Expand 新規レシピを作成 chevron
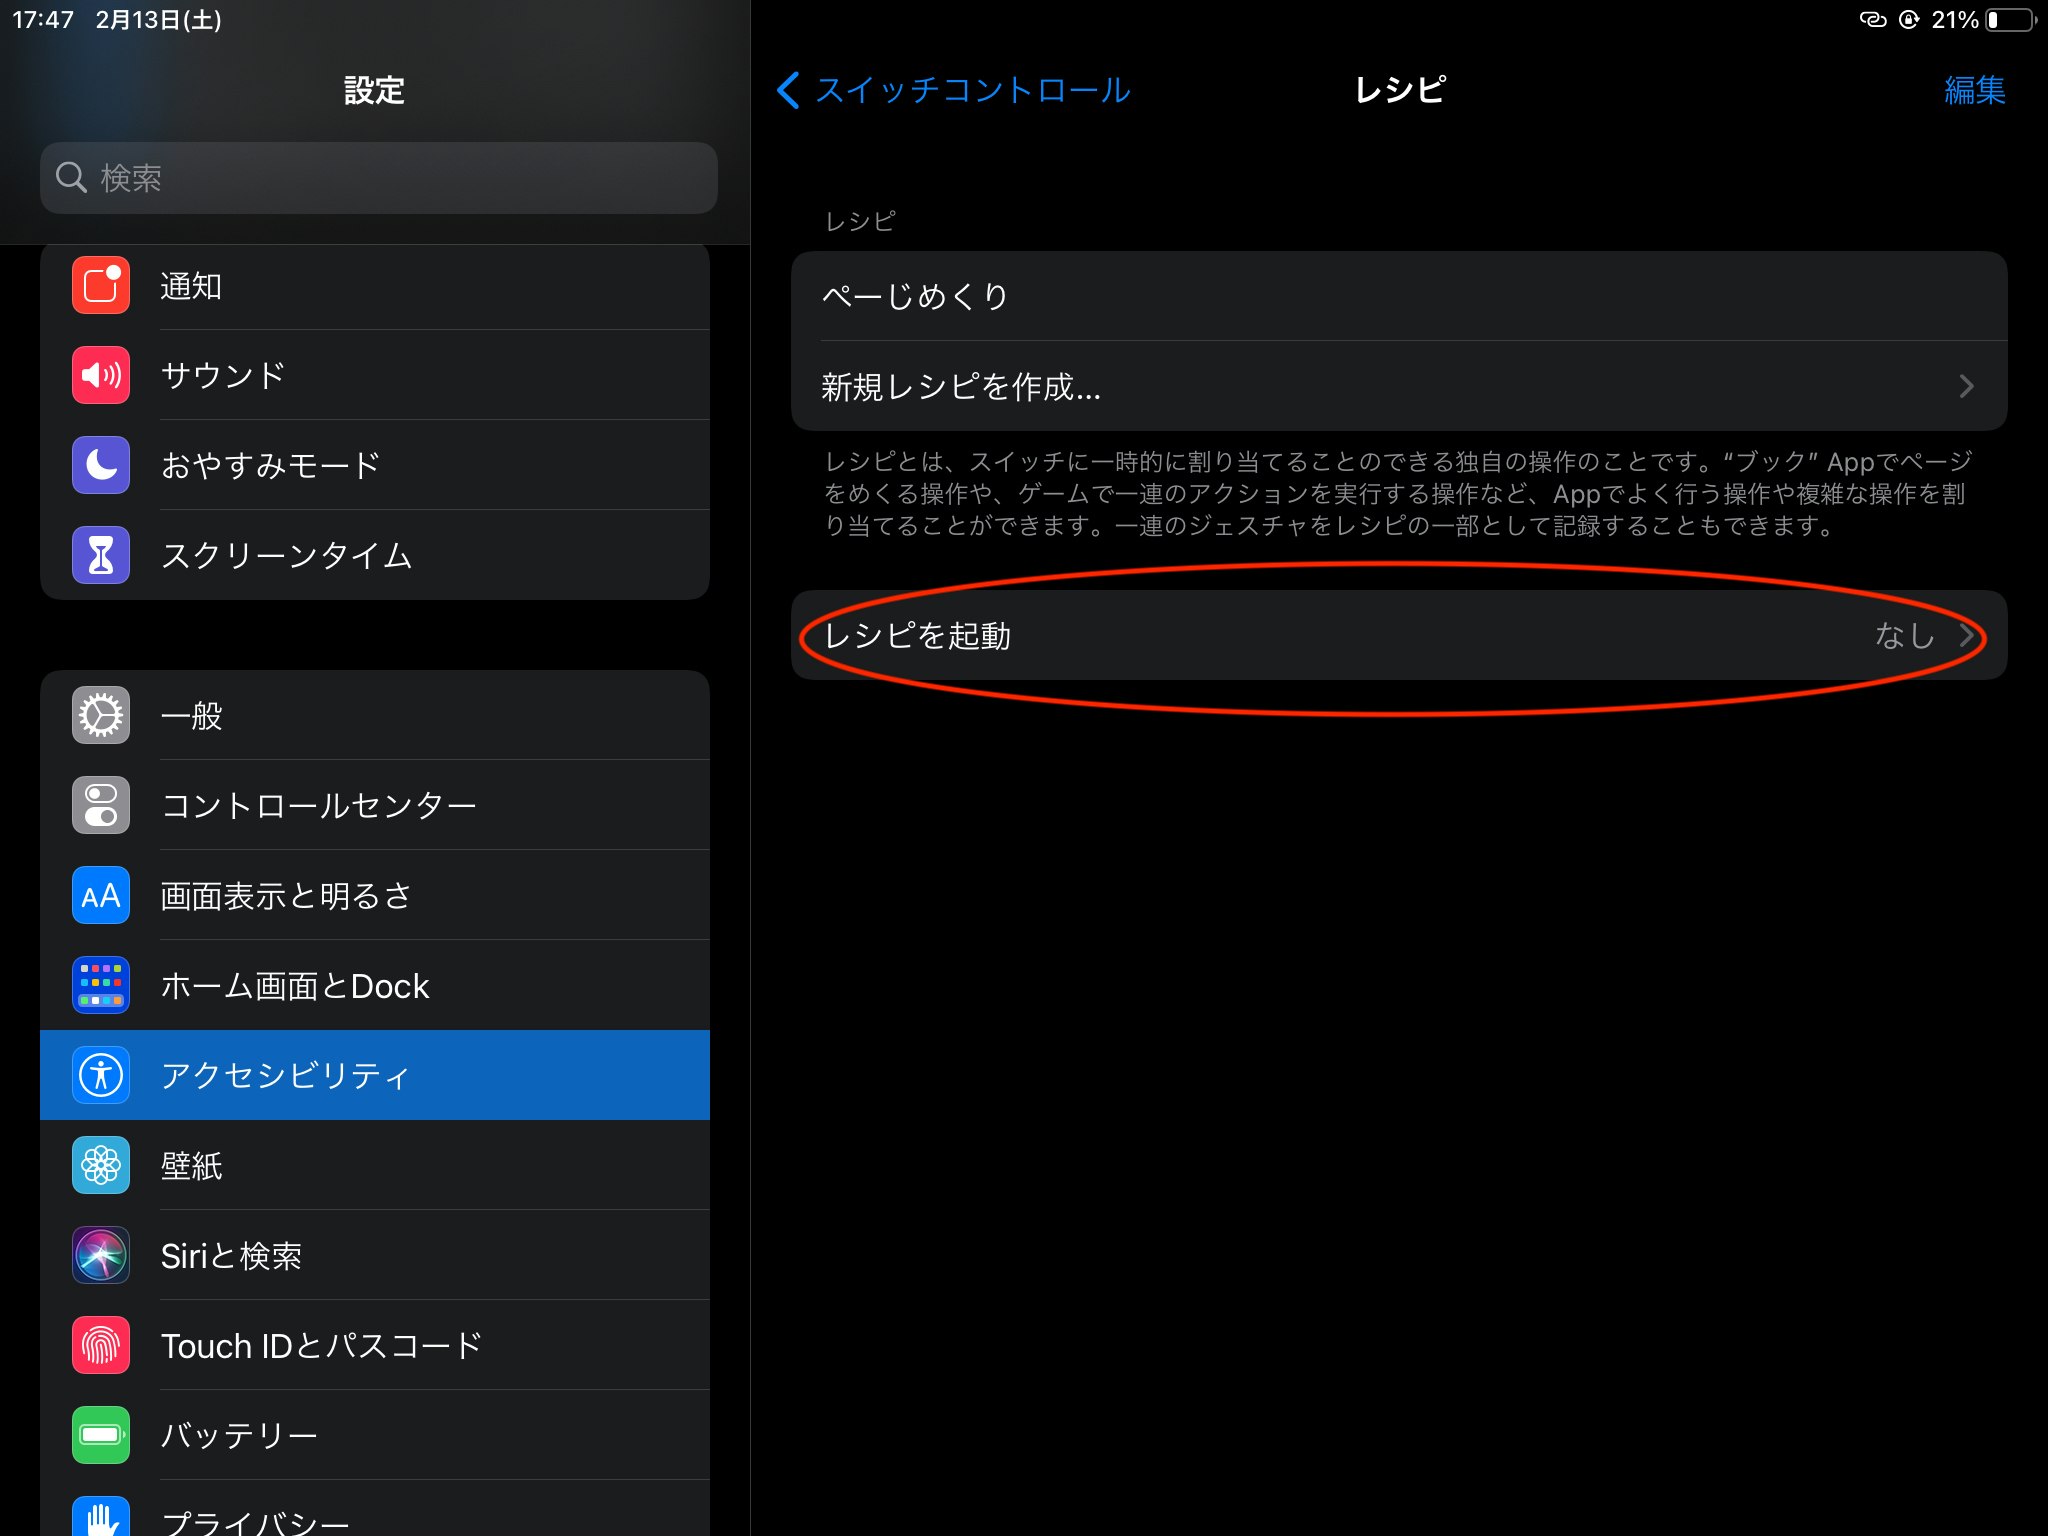This screenshot has width=2048, height=1536. point(1966,387)
